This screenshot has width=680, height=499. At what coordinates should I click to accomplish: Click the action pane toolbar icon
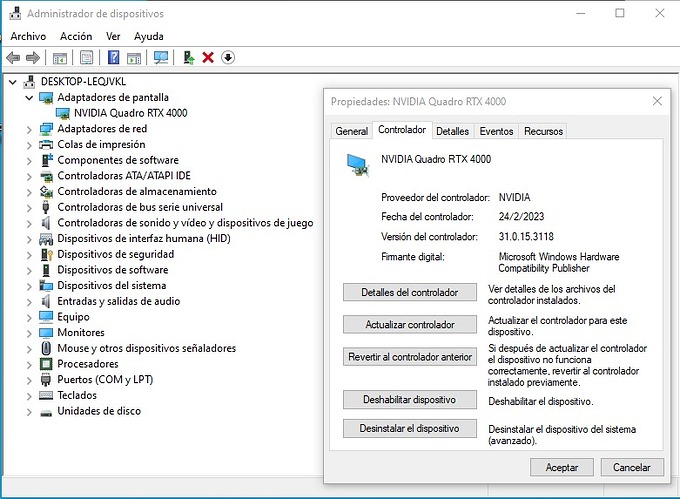pos(134,58)
